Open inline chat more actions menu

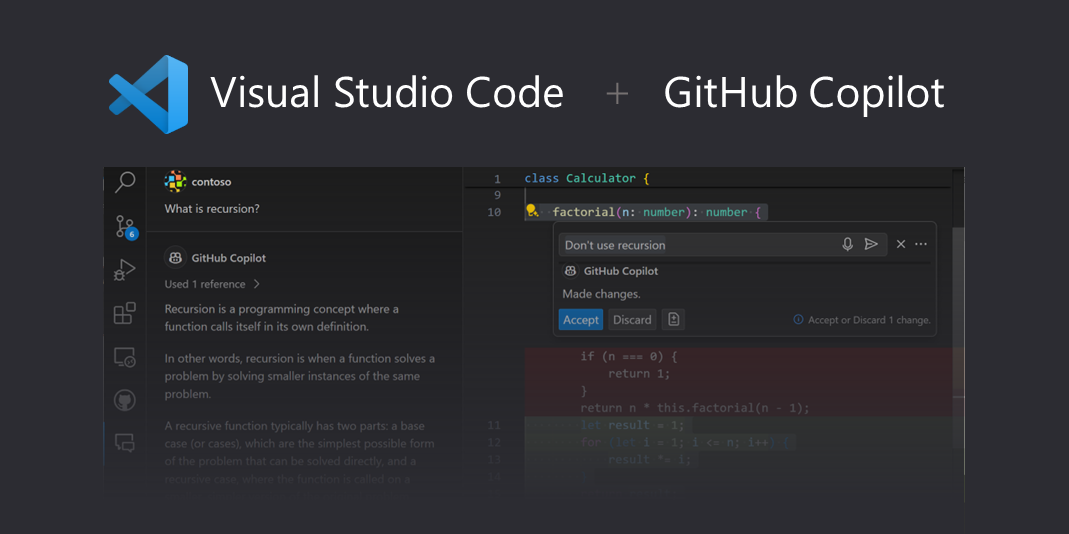[921, 244]
